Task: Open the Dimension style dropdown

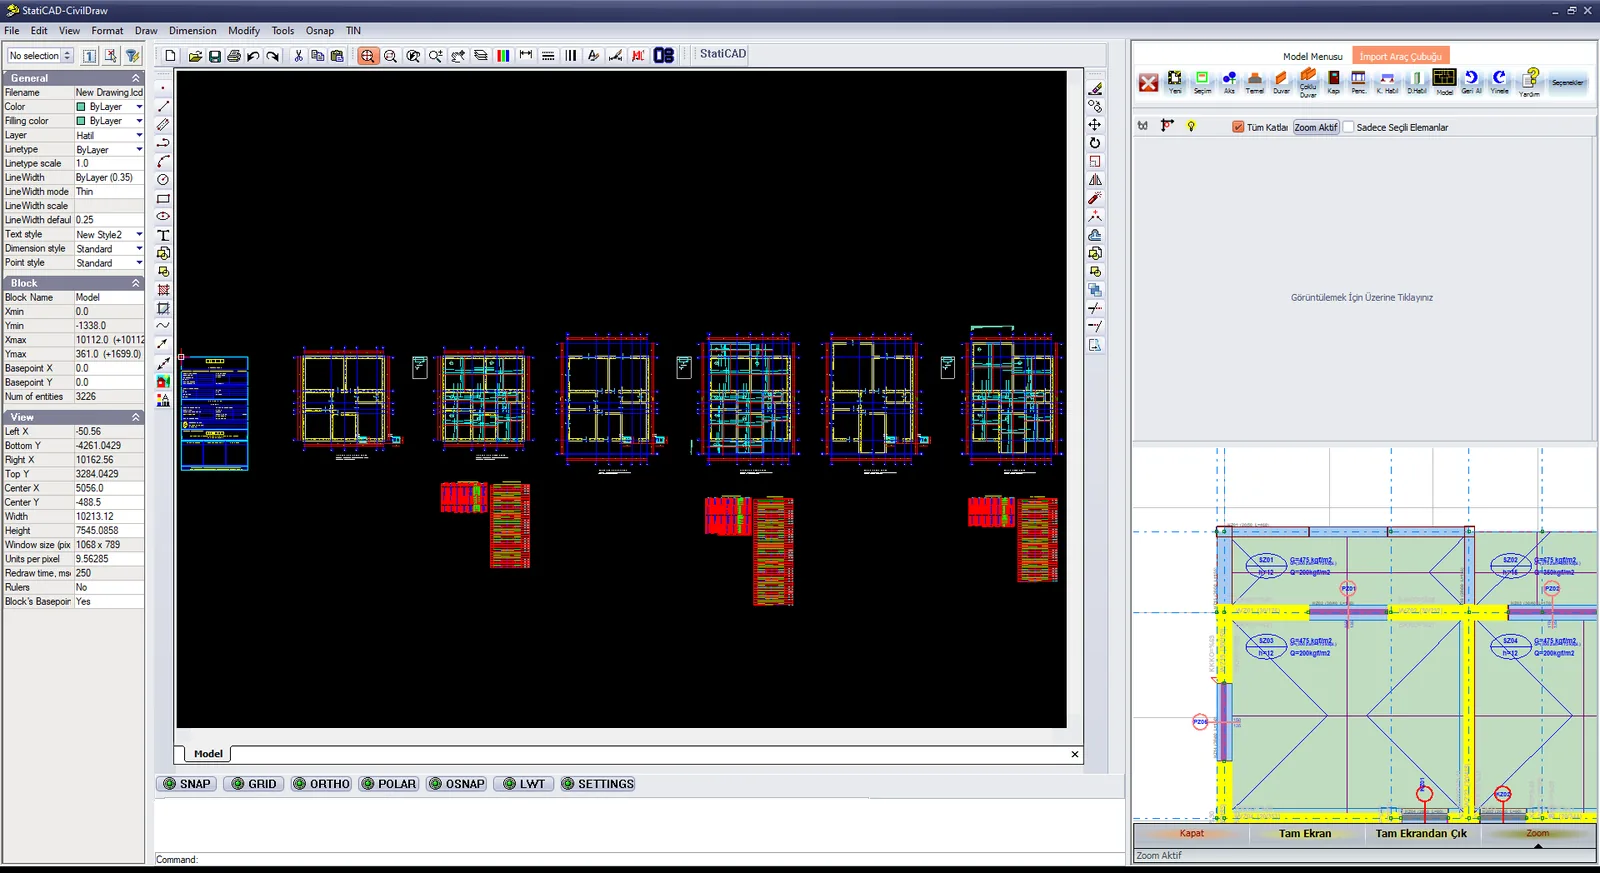Action: pos(139,248)
